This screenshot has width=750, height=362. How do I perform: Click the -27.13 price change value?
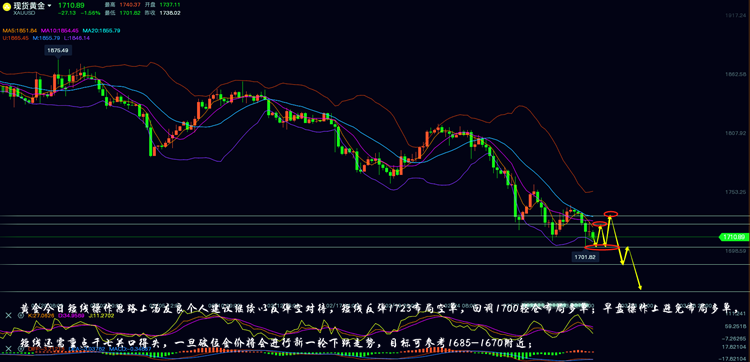66,13
